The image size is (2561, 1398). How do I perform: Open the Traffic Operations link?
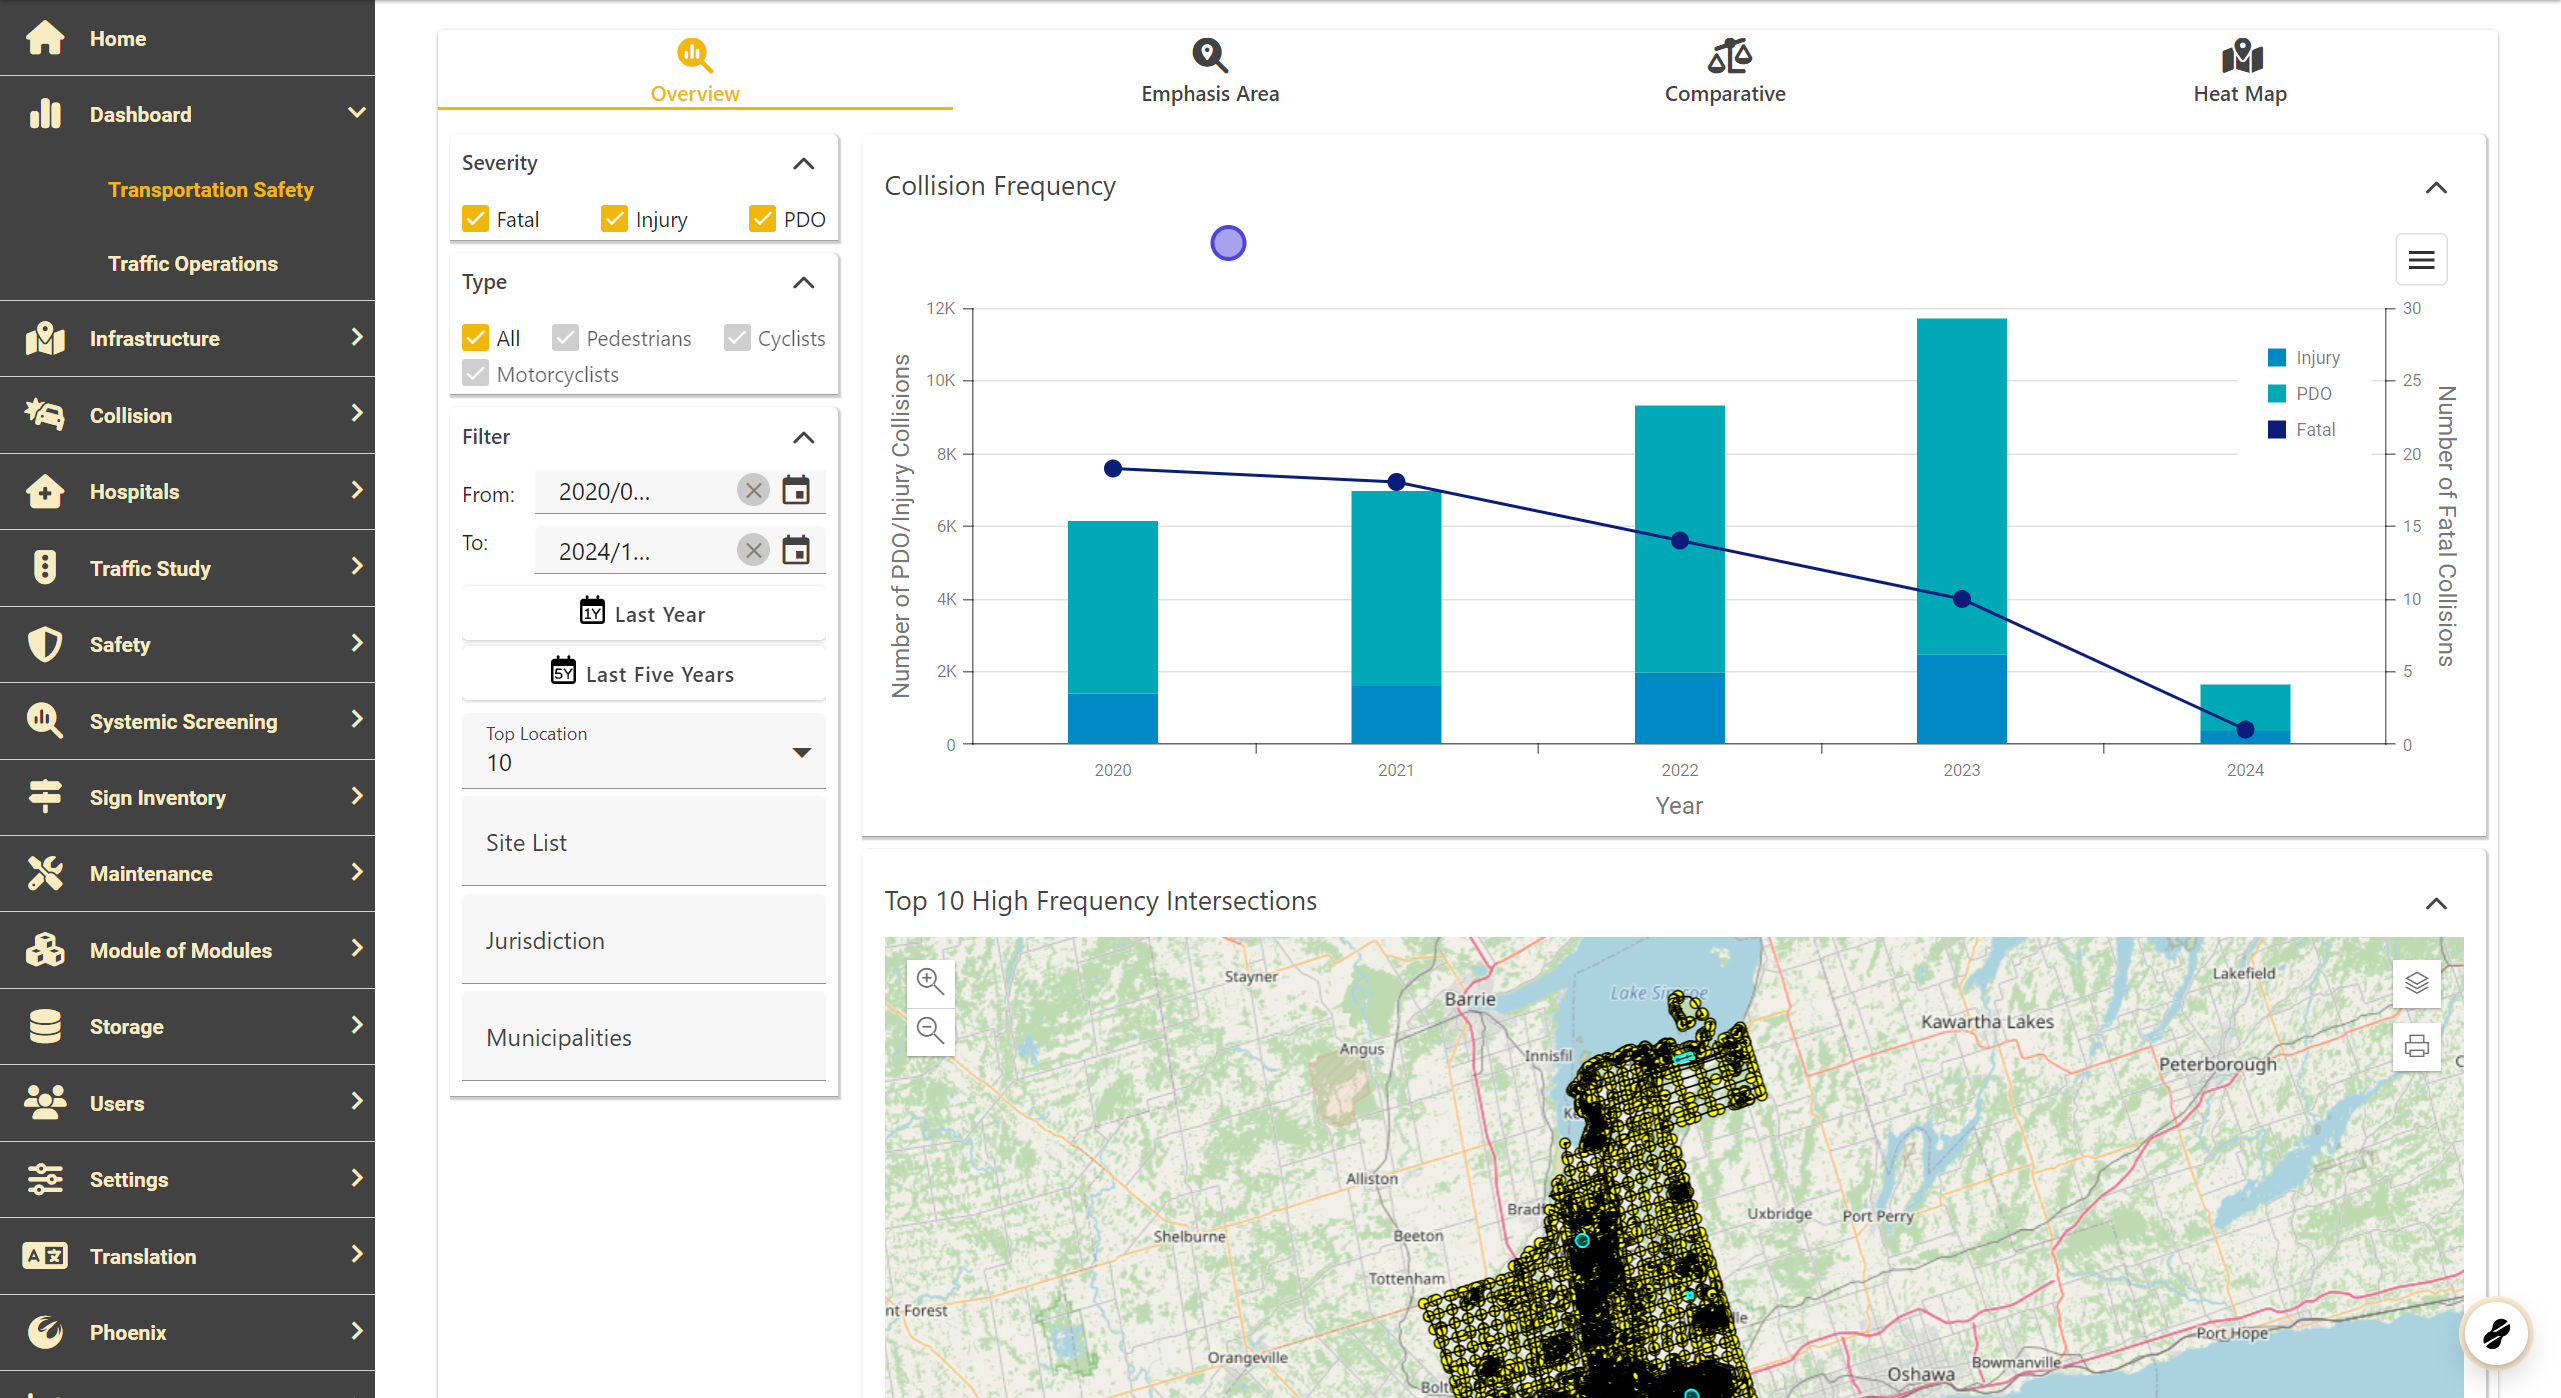tap(193, 264)
